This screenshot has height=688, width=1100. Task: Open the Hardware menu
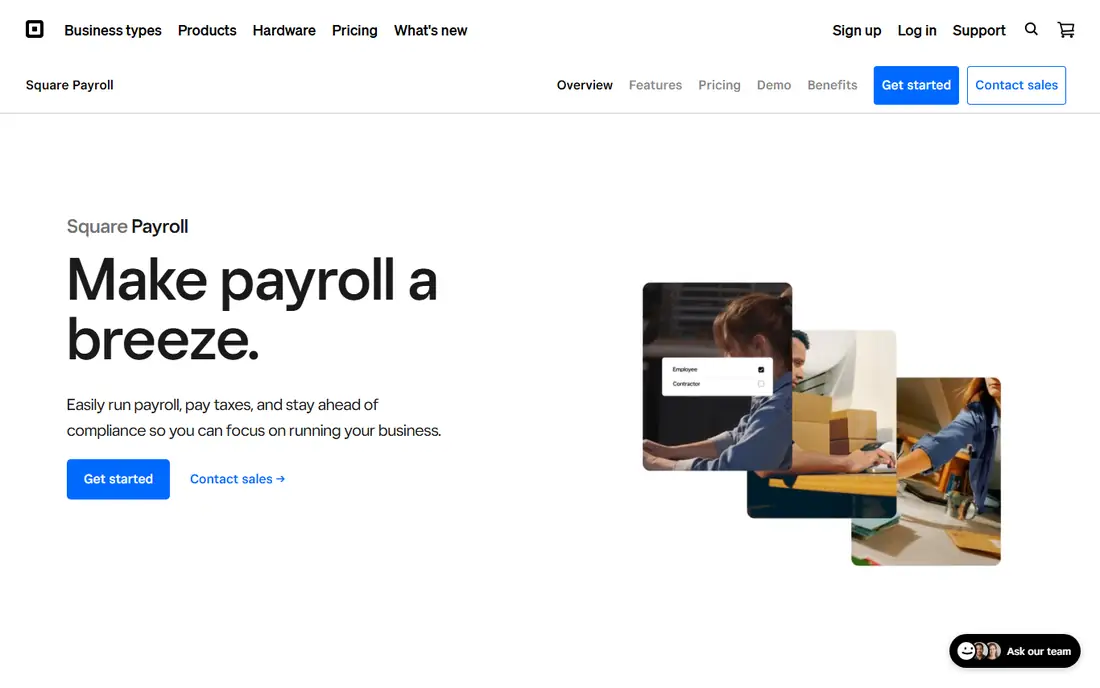(x=284, y=30)
